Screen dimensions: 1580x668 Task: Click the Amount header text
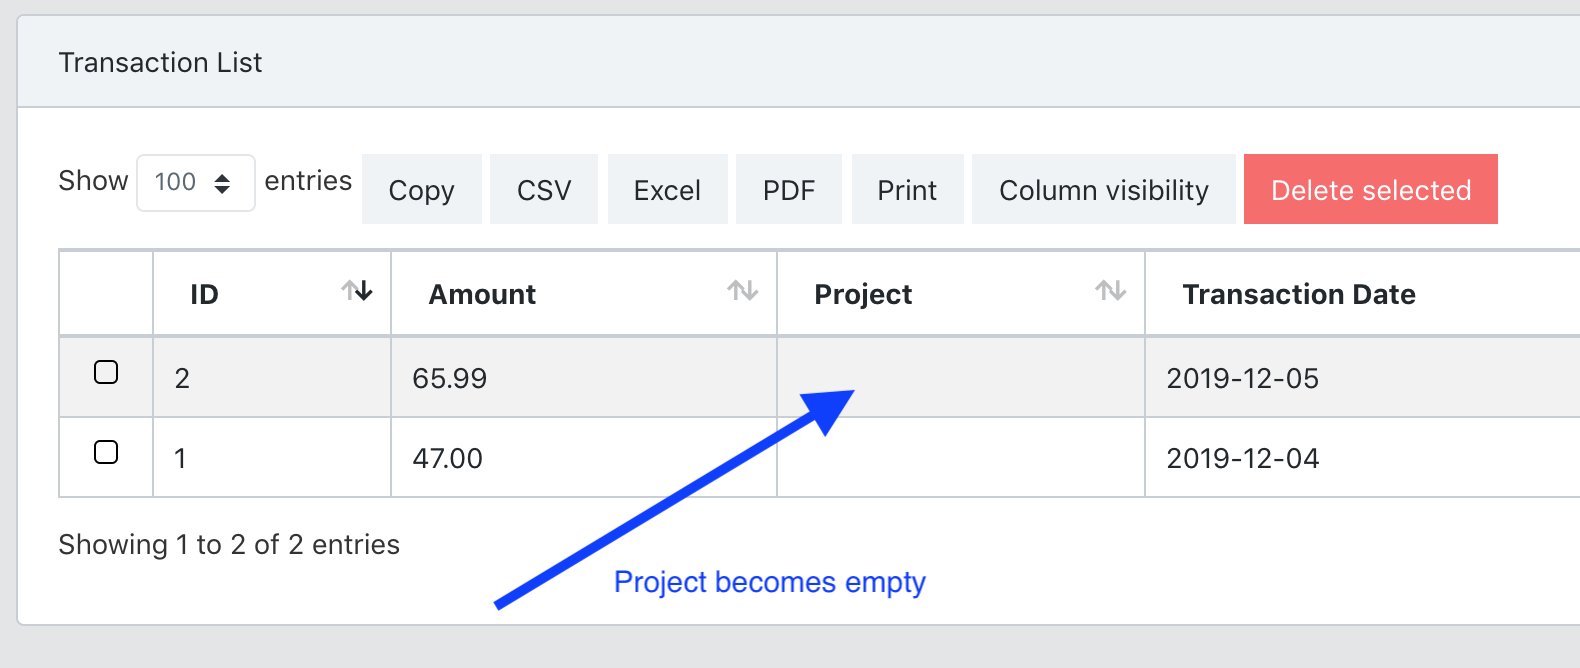click(483, 294)
